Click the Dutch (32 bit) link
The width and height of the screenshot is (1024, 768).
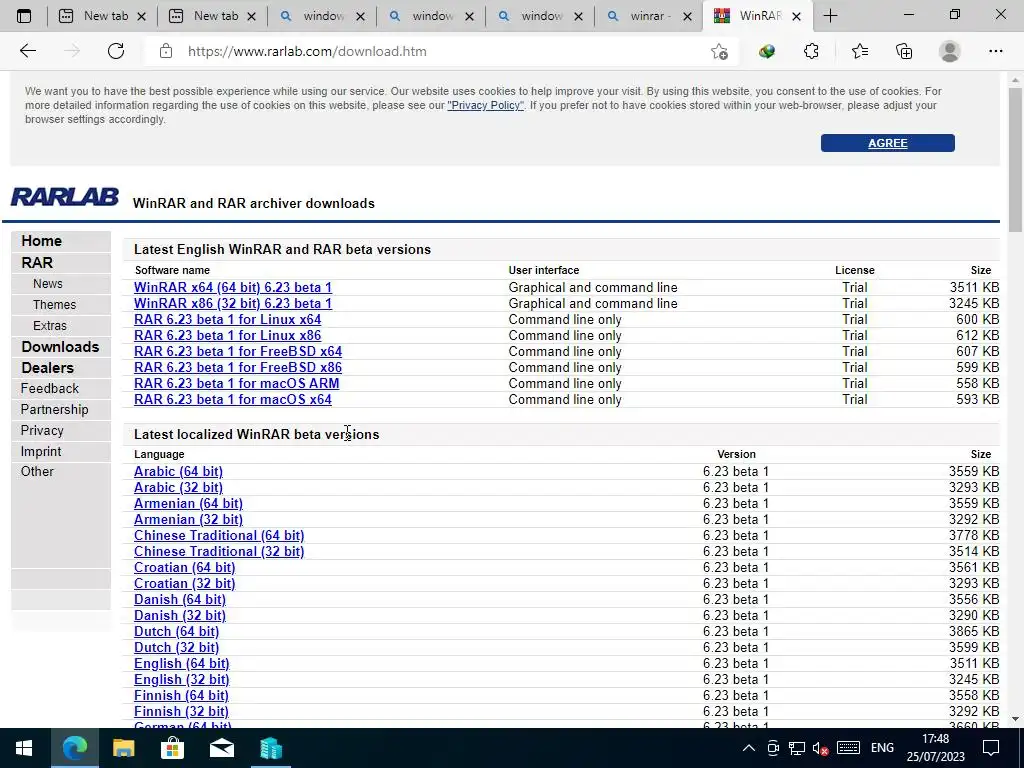(x=176, y=648)
